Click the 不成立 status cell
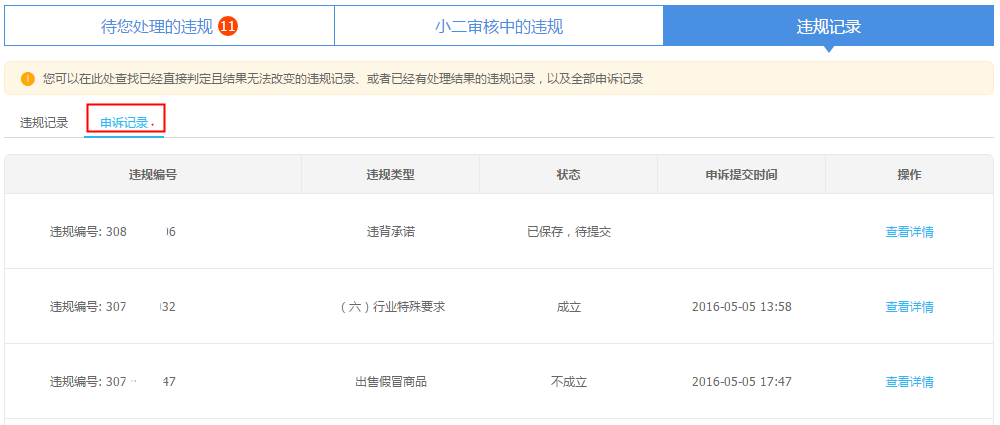Viewport: 1000px width, 425px height. point(569,382)
